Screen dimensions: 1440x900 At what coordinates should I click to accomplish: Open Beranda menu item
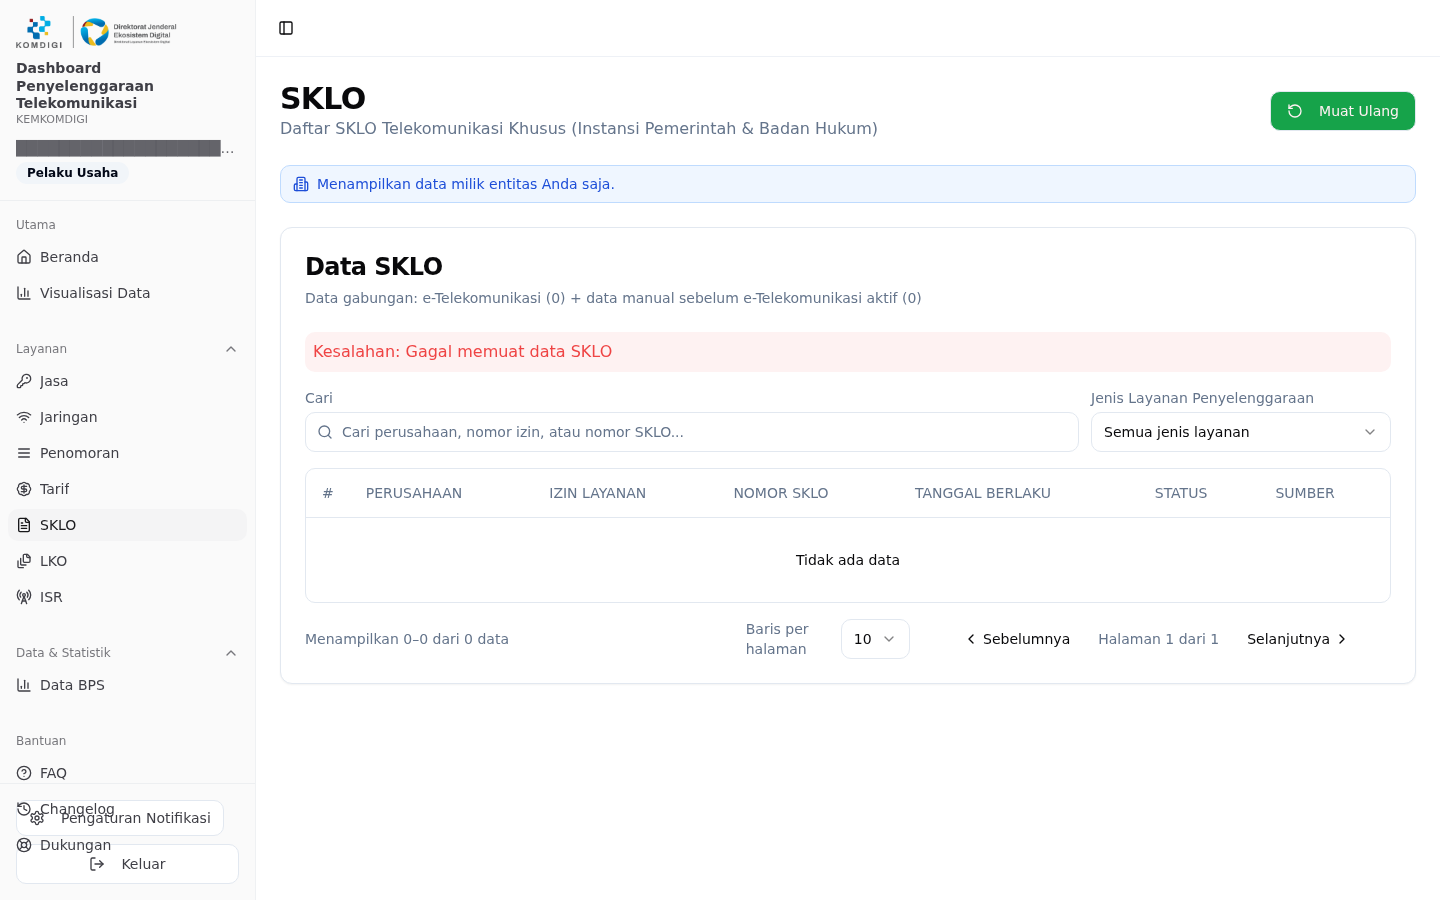pos(127,257)
